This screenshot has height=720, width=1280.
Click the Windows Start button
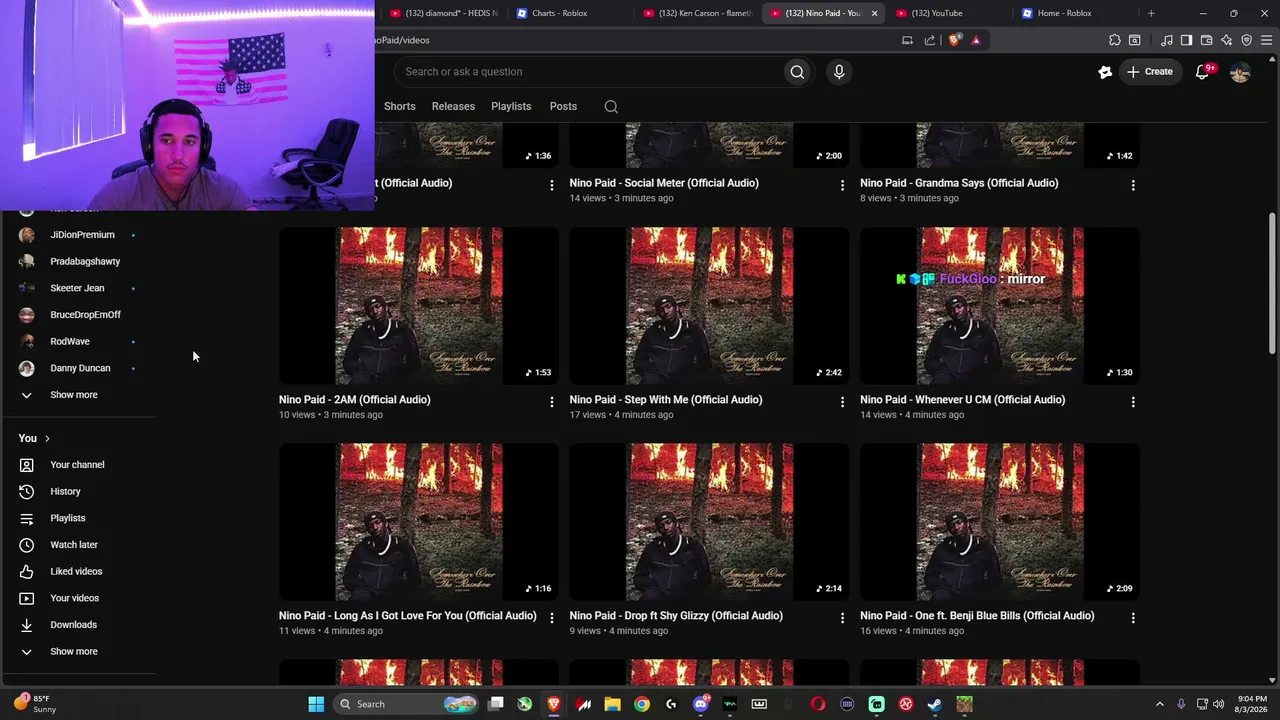[316, 704]
